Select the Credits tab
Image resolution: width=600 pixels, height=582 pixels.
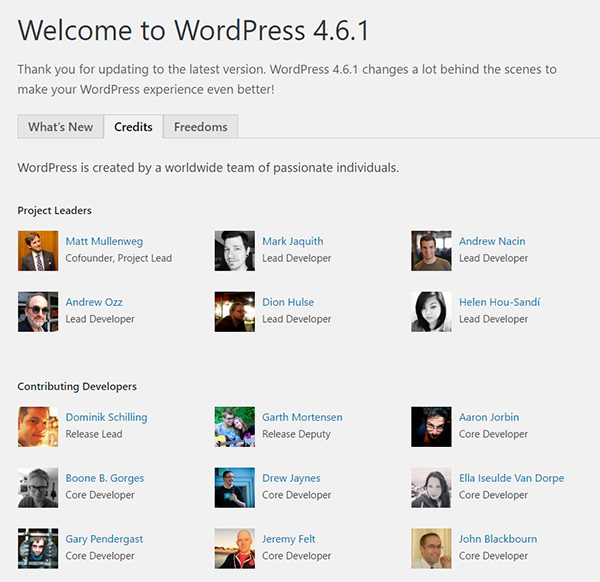[133, 127]
